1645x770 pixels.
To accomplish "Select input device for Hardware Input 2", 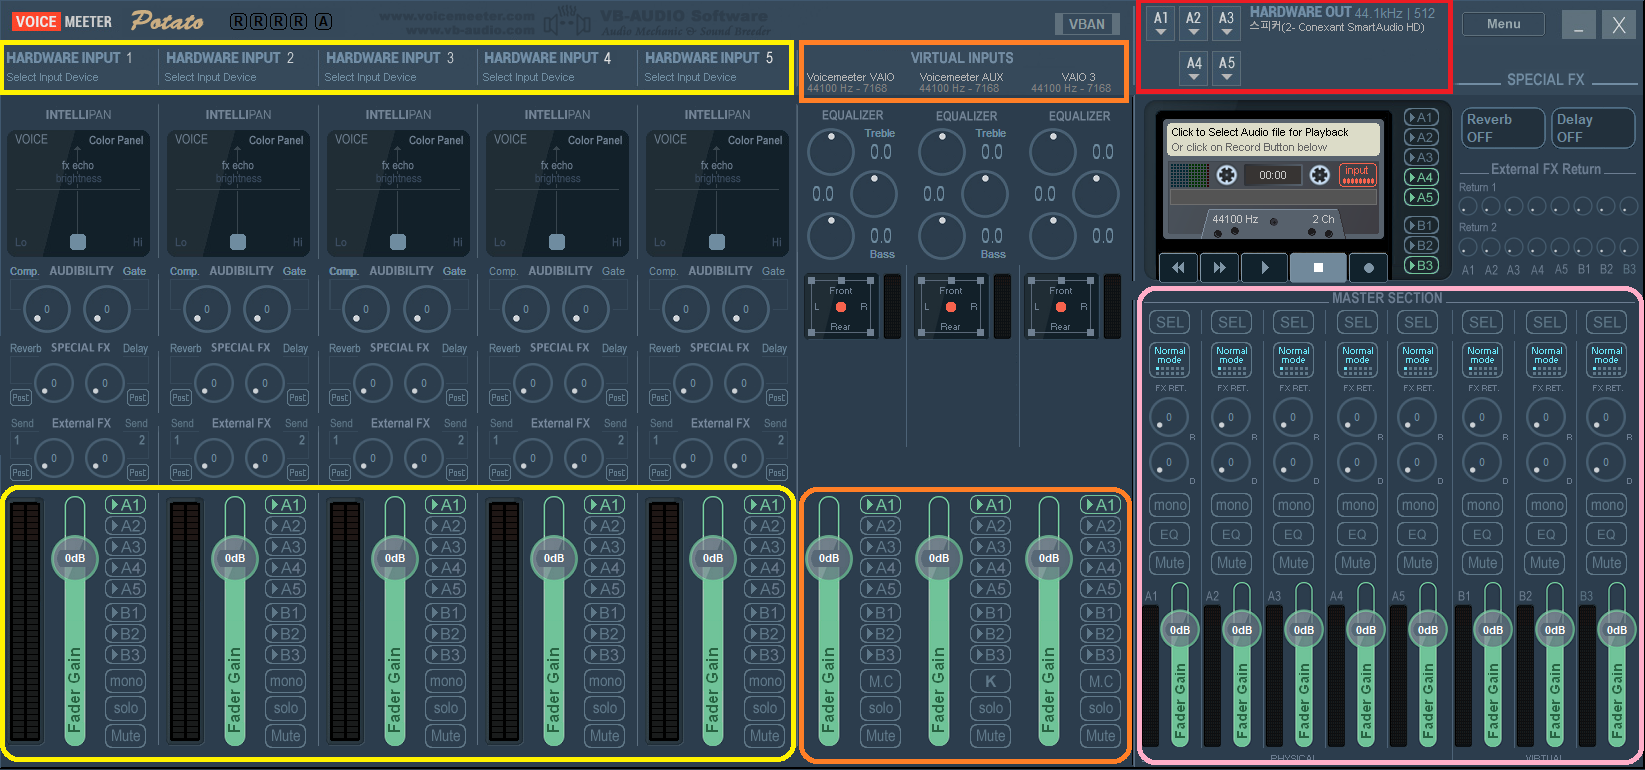I will (x=211, y=77).
